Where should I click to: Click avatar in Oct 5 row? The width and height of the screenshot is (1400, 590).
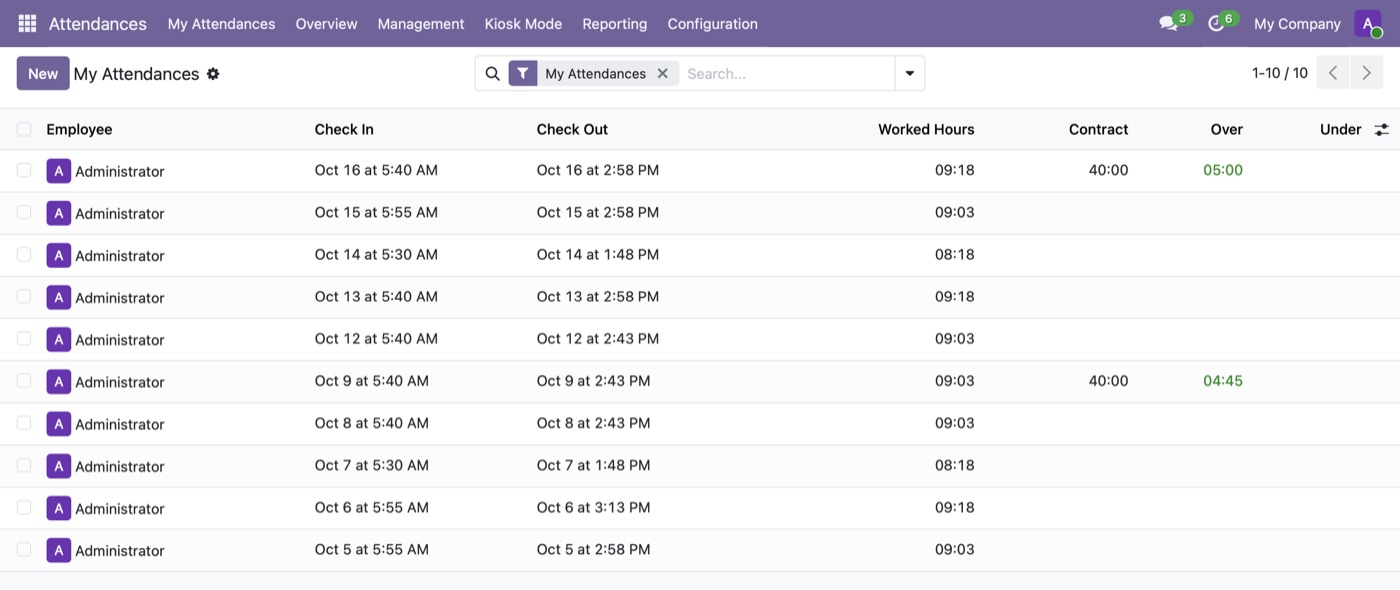click(x=59, y=550)
